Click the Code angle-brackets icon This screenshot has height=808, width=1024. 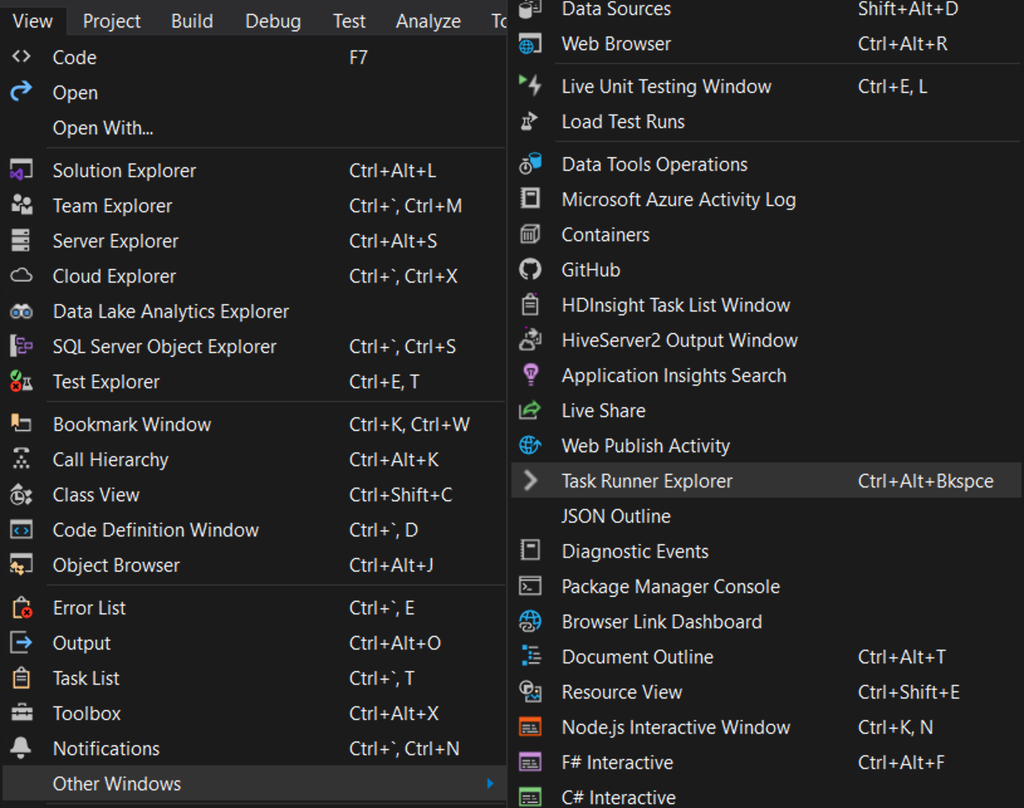tap(21, 57)
